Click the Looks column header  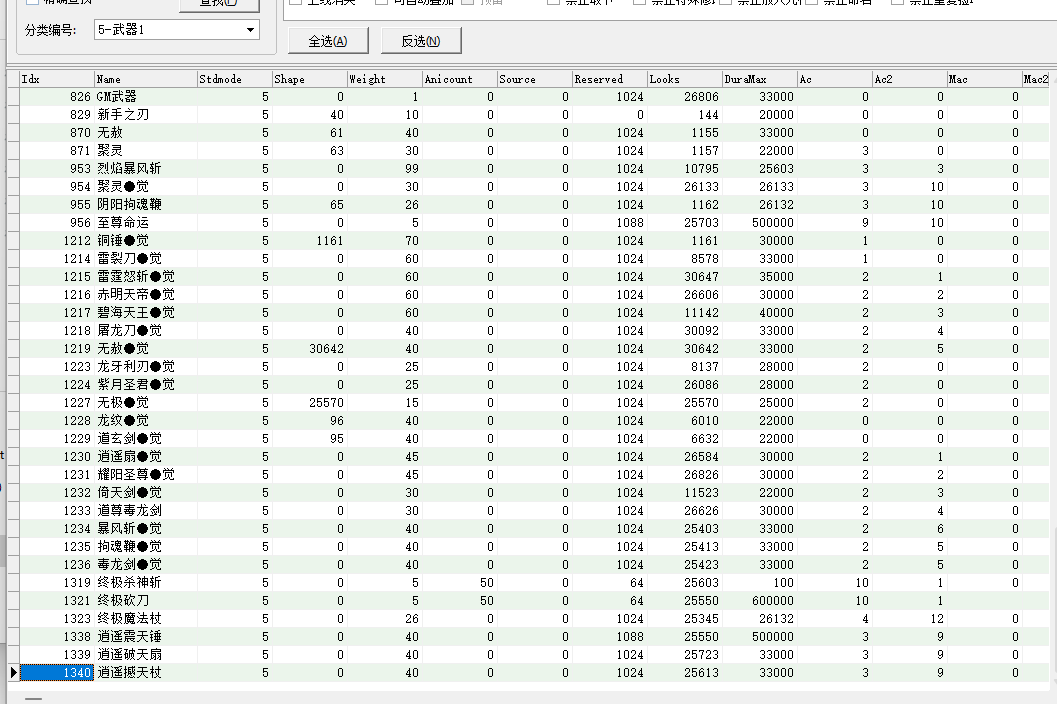[683, 79]
